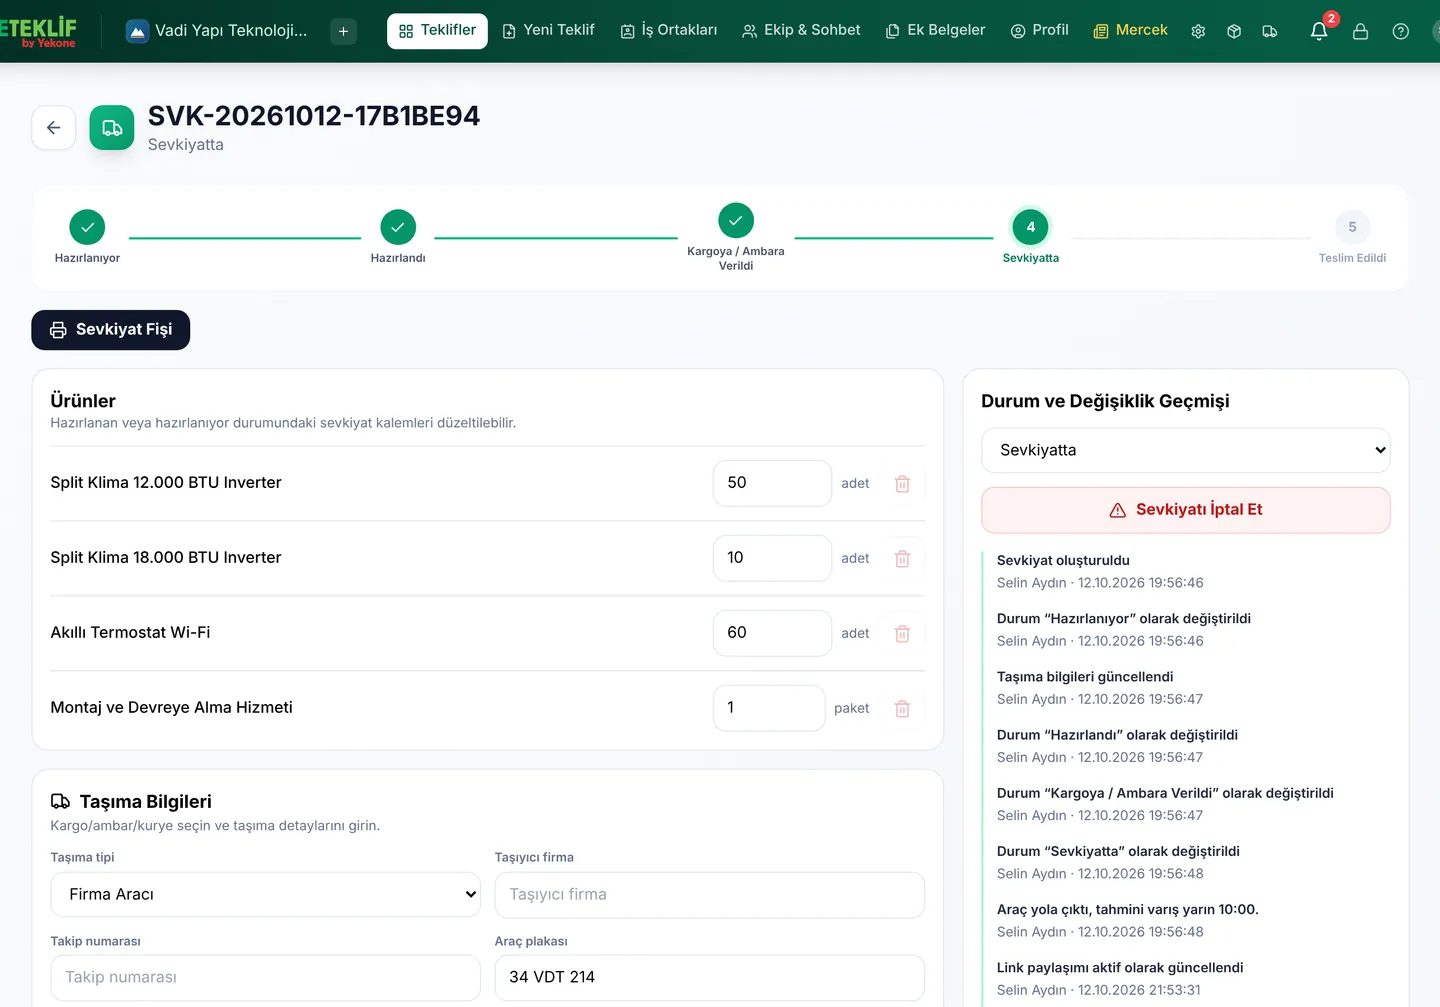The height and width of the screenshot is (1007, 1440).
Task: Focus the Taşıyıcı firma input field
Action: tap(710, 895)
